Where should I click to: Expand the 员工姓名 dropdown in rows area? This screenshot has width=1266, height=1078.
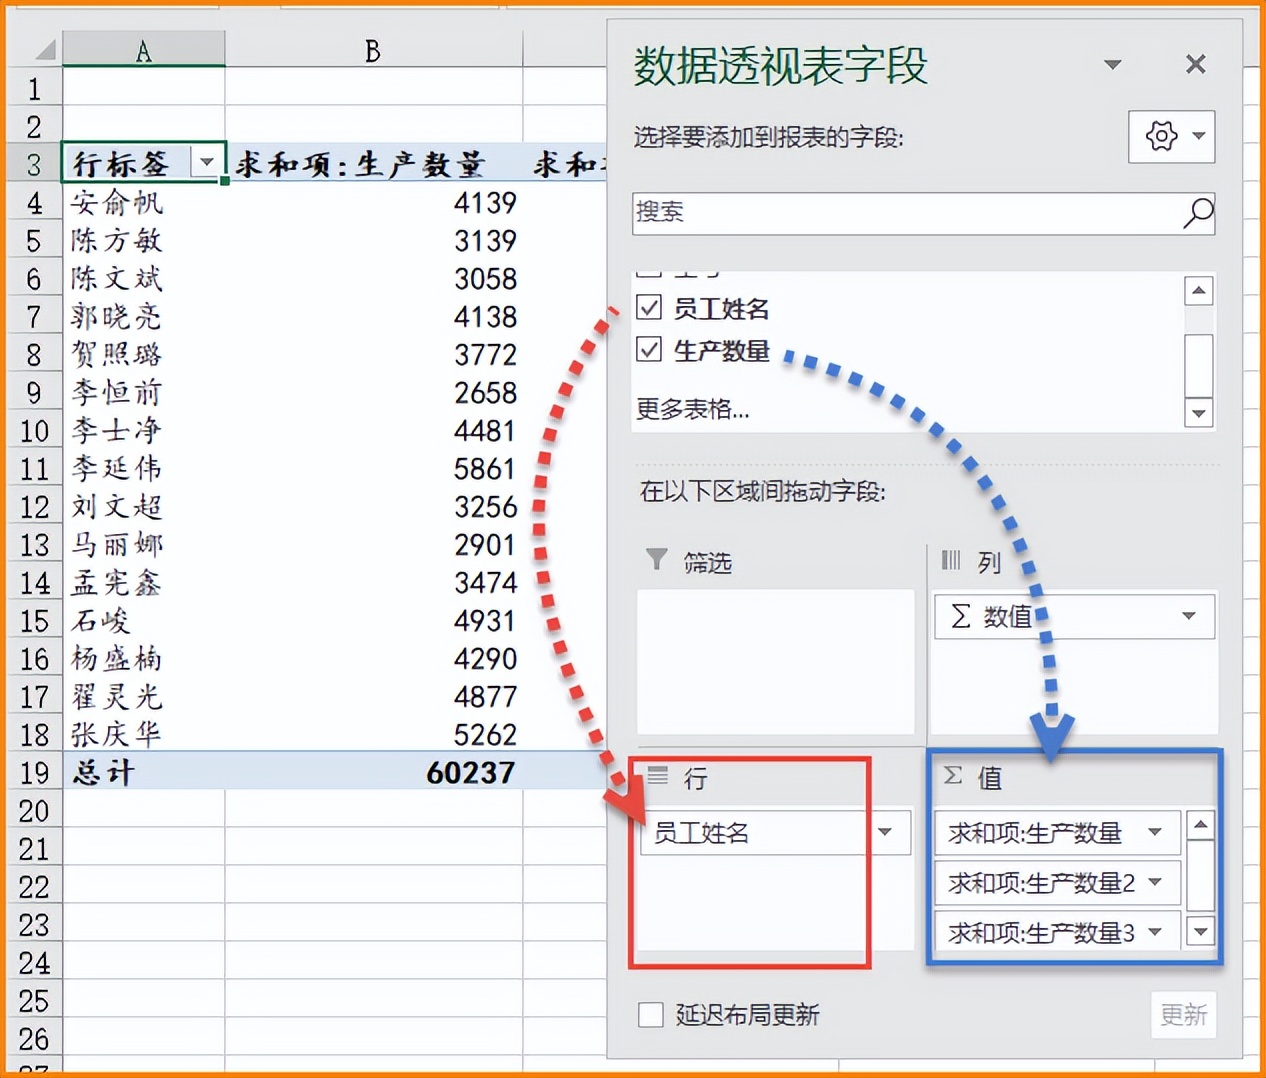885,832
